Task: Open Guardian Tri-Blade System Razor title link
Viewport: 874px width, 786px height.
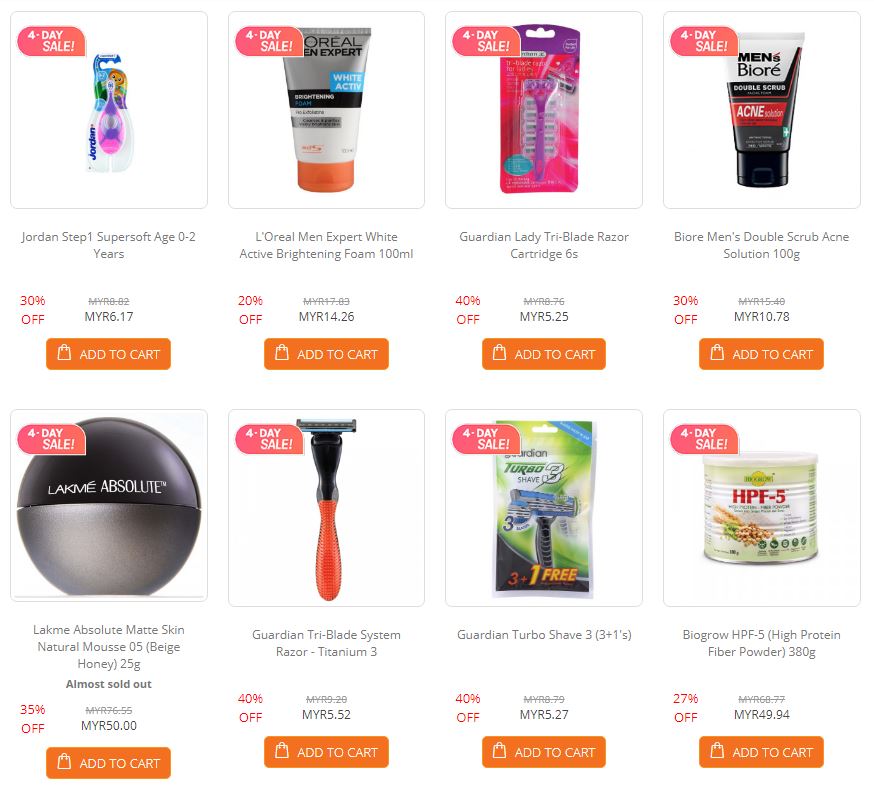Action: coord(326,643)
